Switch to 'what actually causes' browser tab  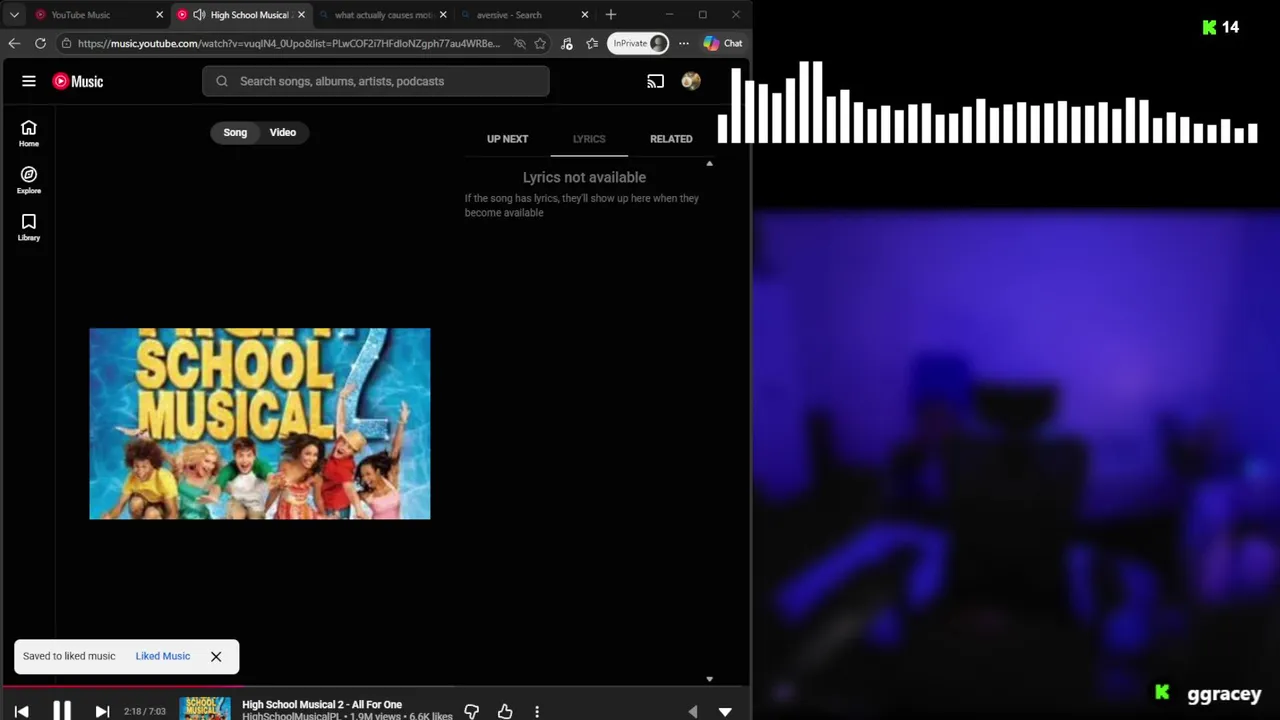tap(382, 15)
